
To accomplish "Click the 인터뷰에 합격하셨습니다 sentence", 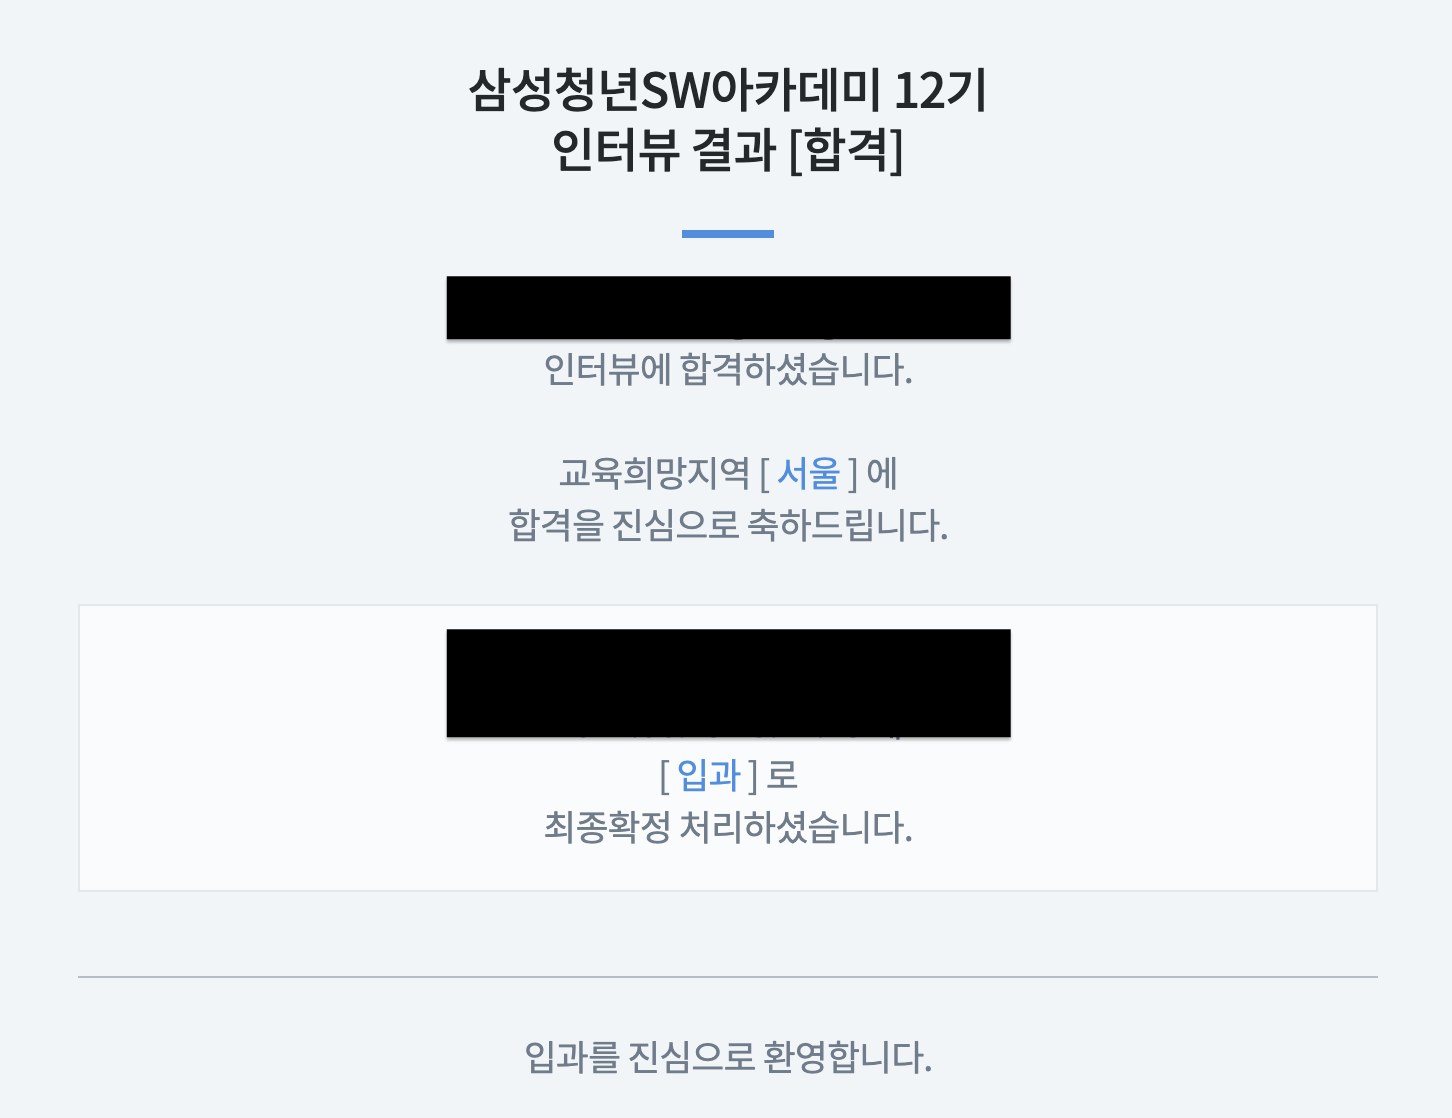I will click(x=728, y=370).
